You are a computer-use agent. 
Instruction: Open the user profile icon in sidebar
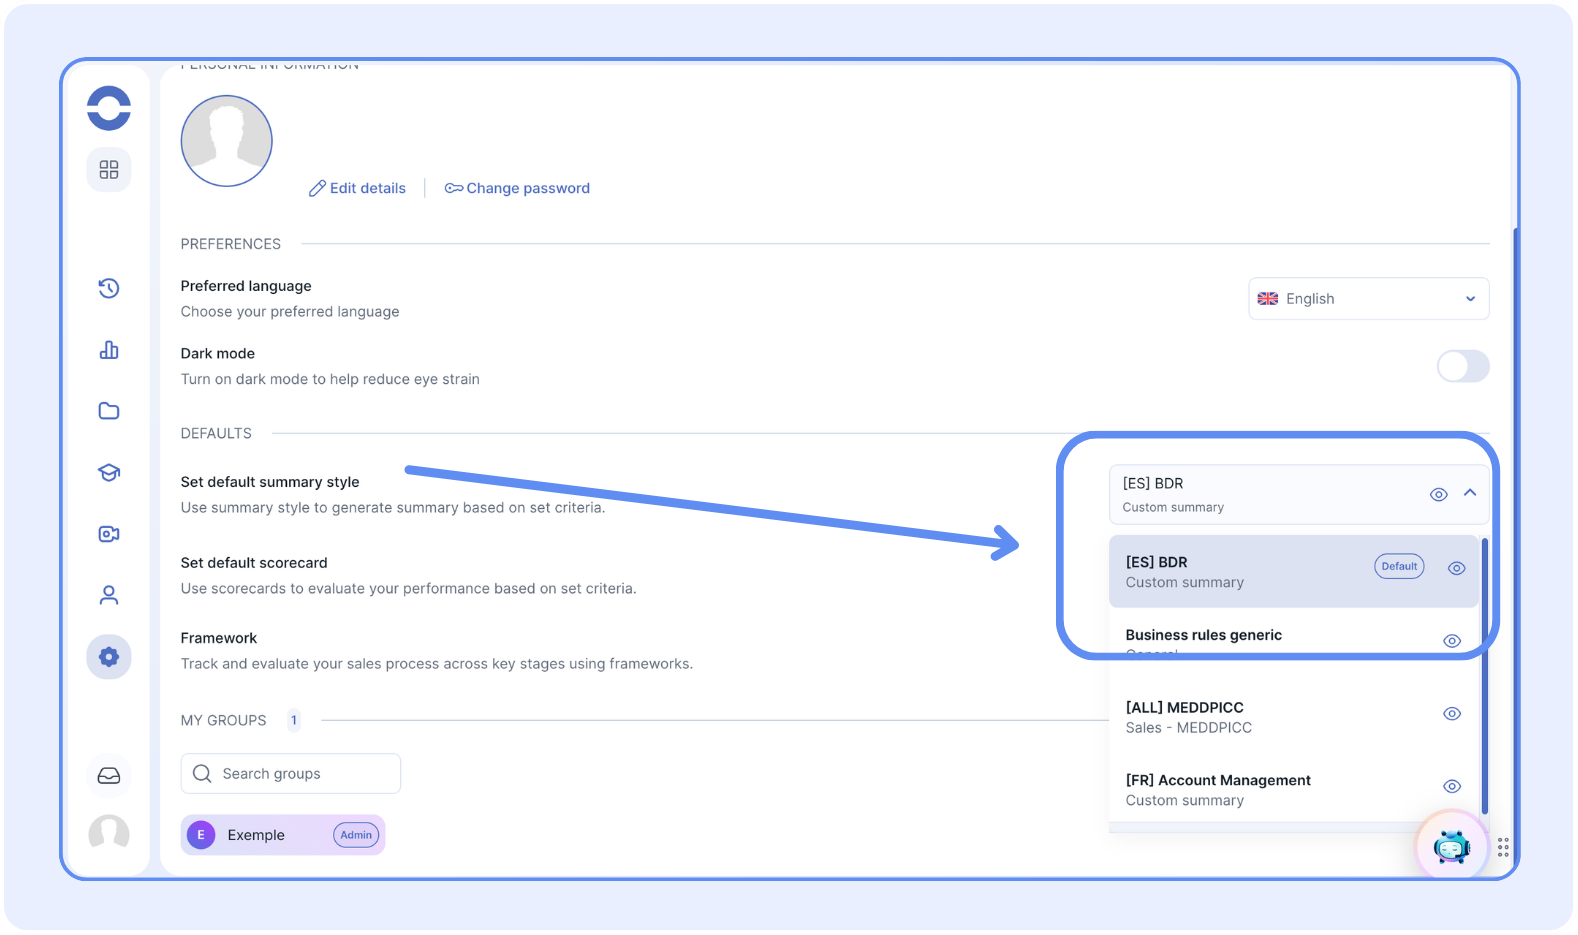109,595
